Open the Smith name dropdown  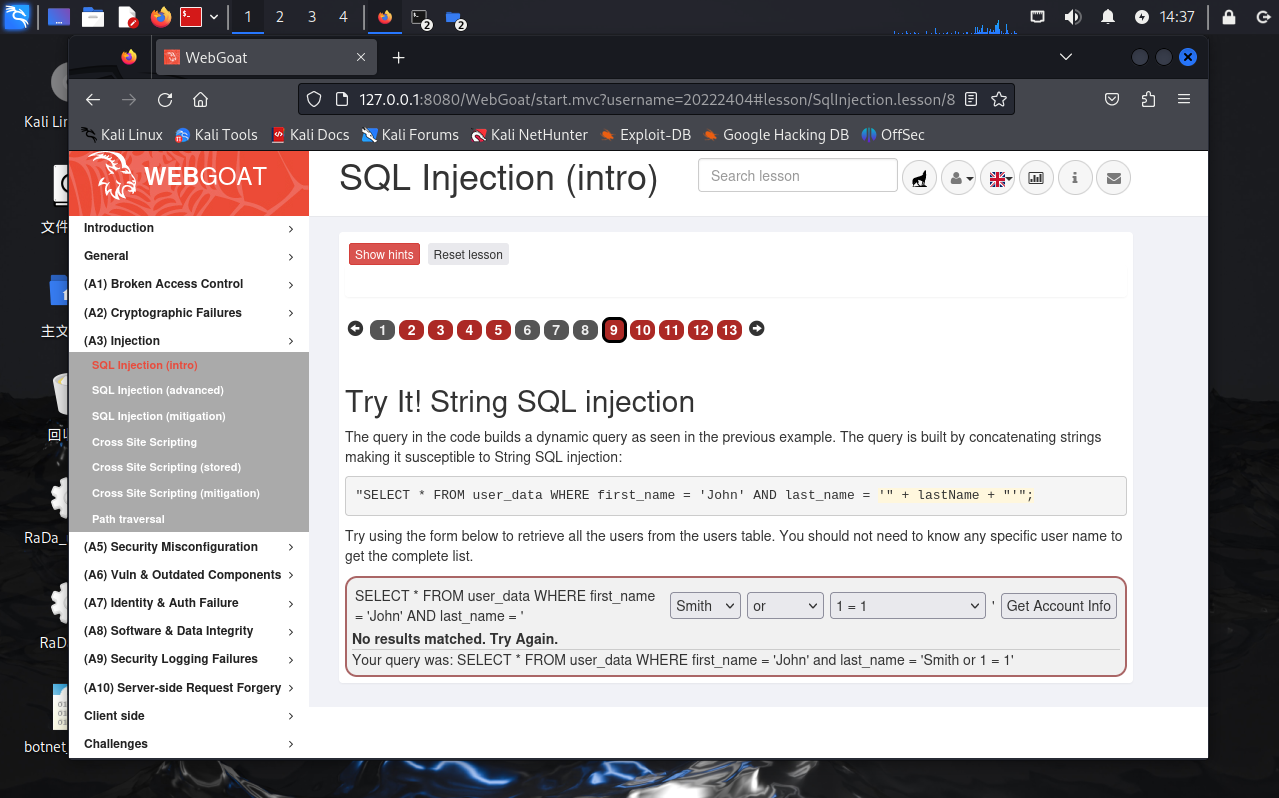click(705, 606)
